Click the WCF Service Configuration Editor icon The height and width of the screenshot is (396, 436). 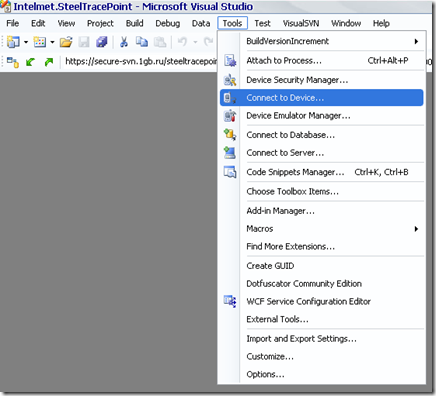(230, 301)
